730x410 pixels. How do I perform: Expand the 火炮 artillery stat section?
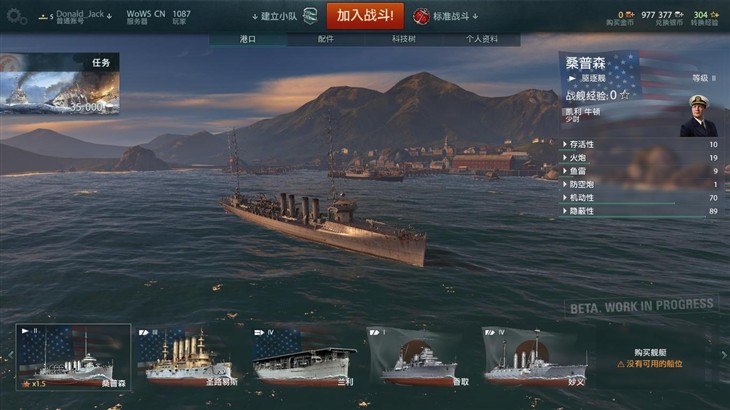click(640, 158)
